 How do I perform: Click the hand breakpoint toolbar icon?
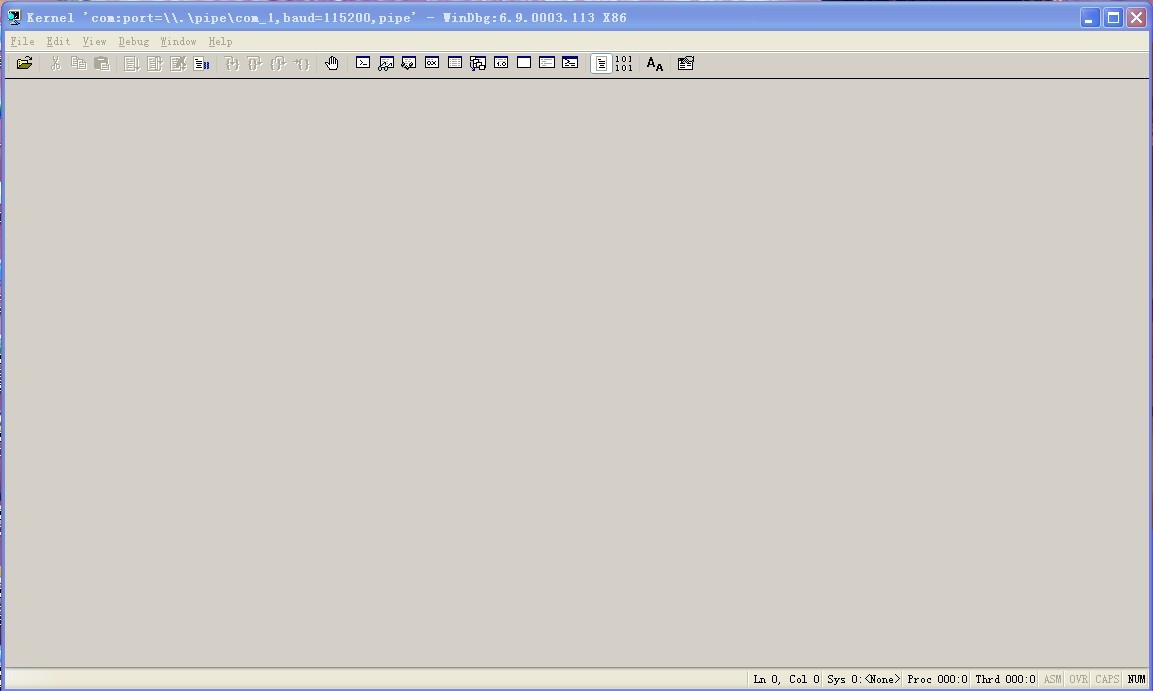[x=332, y=63]
